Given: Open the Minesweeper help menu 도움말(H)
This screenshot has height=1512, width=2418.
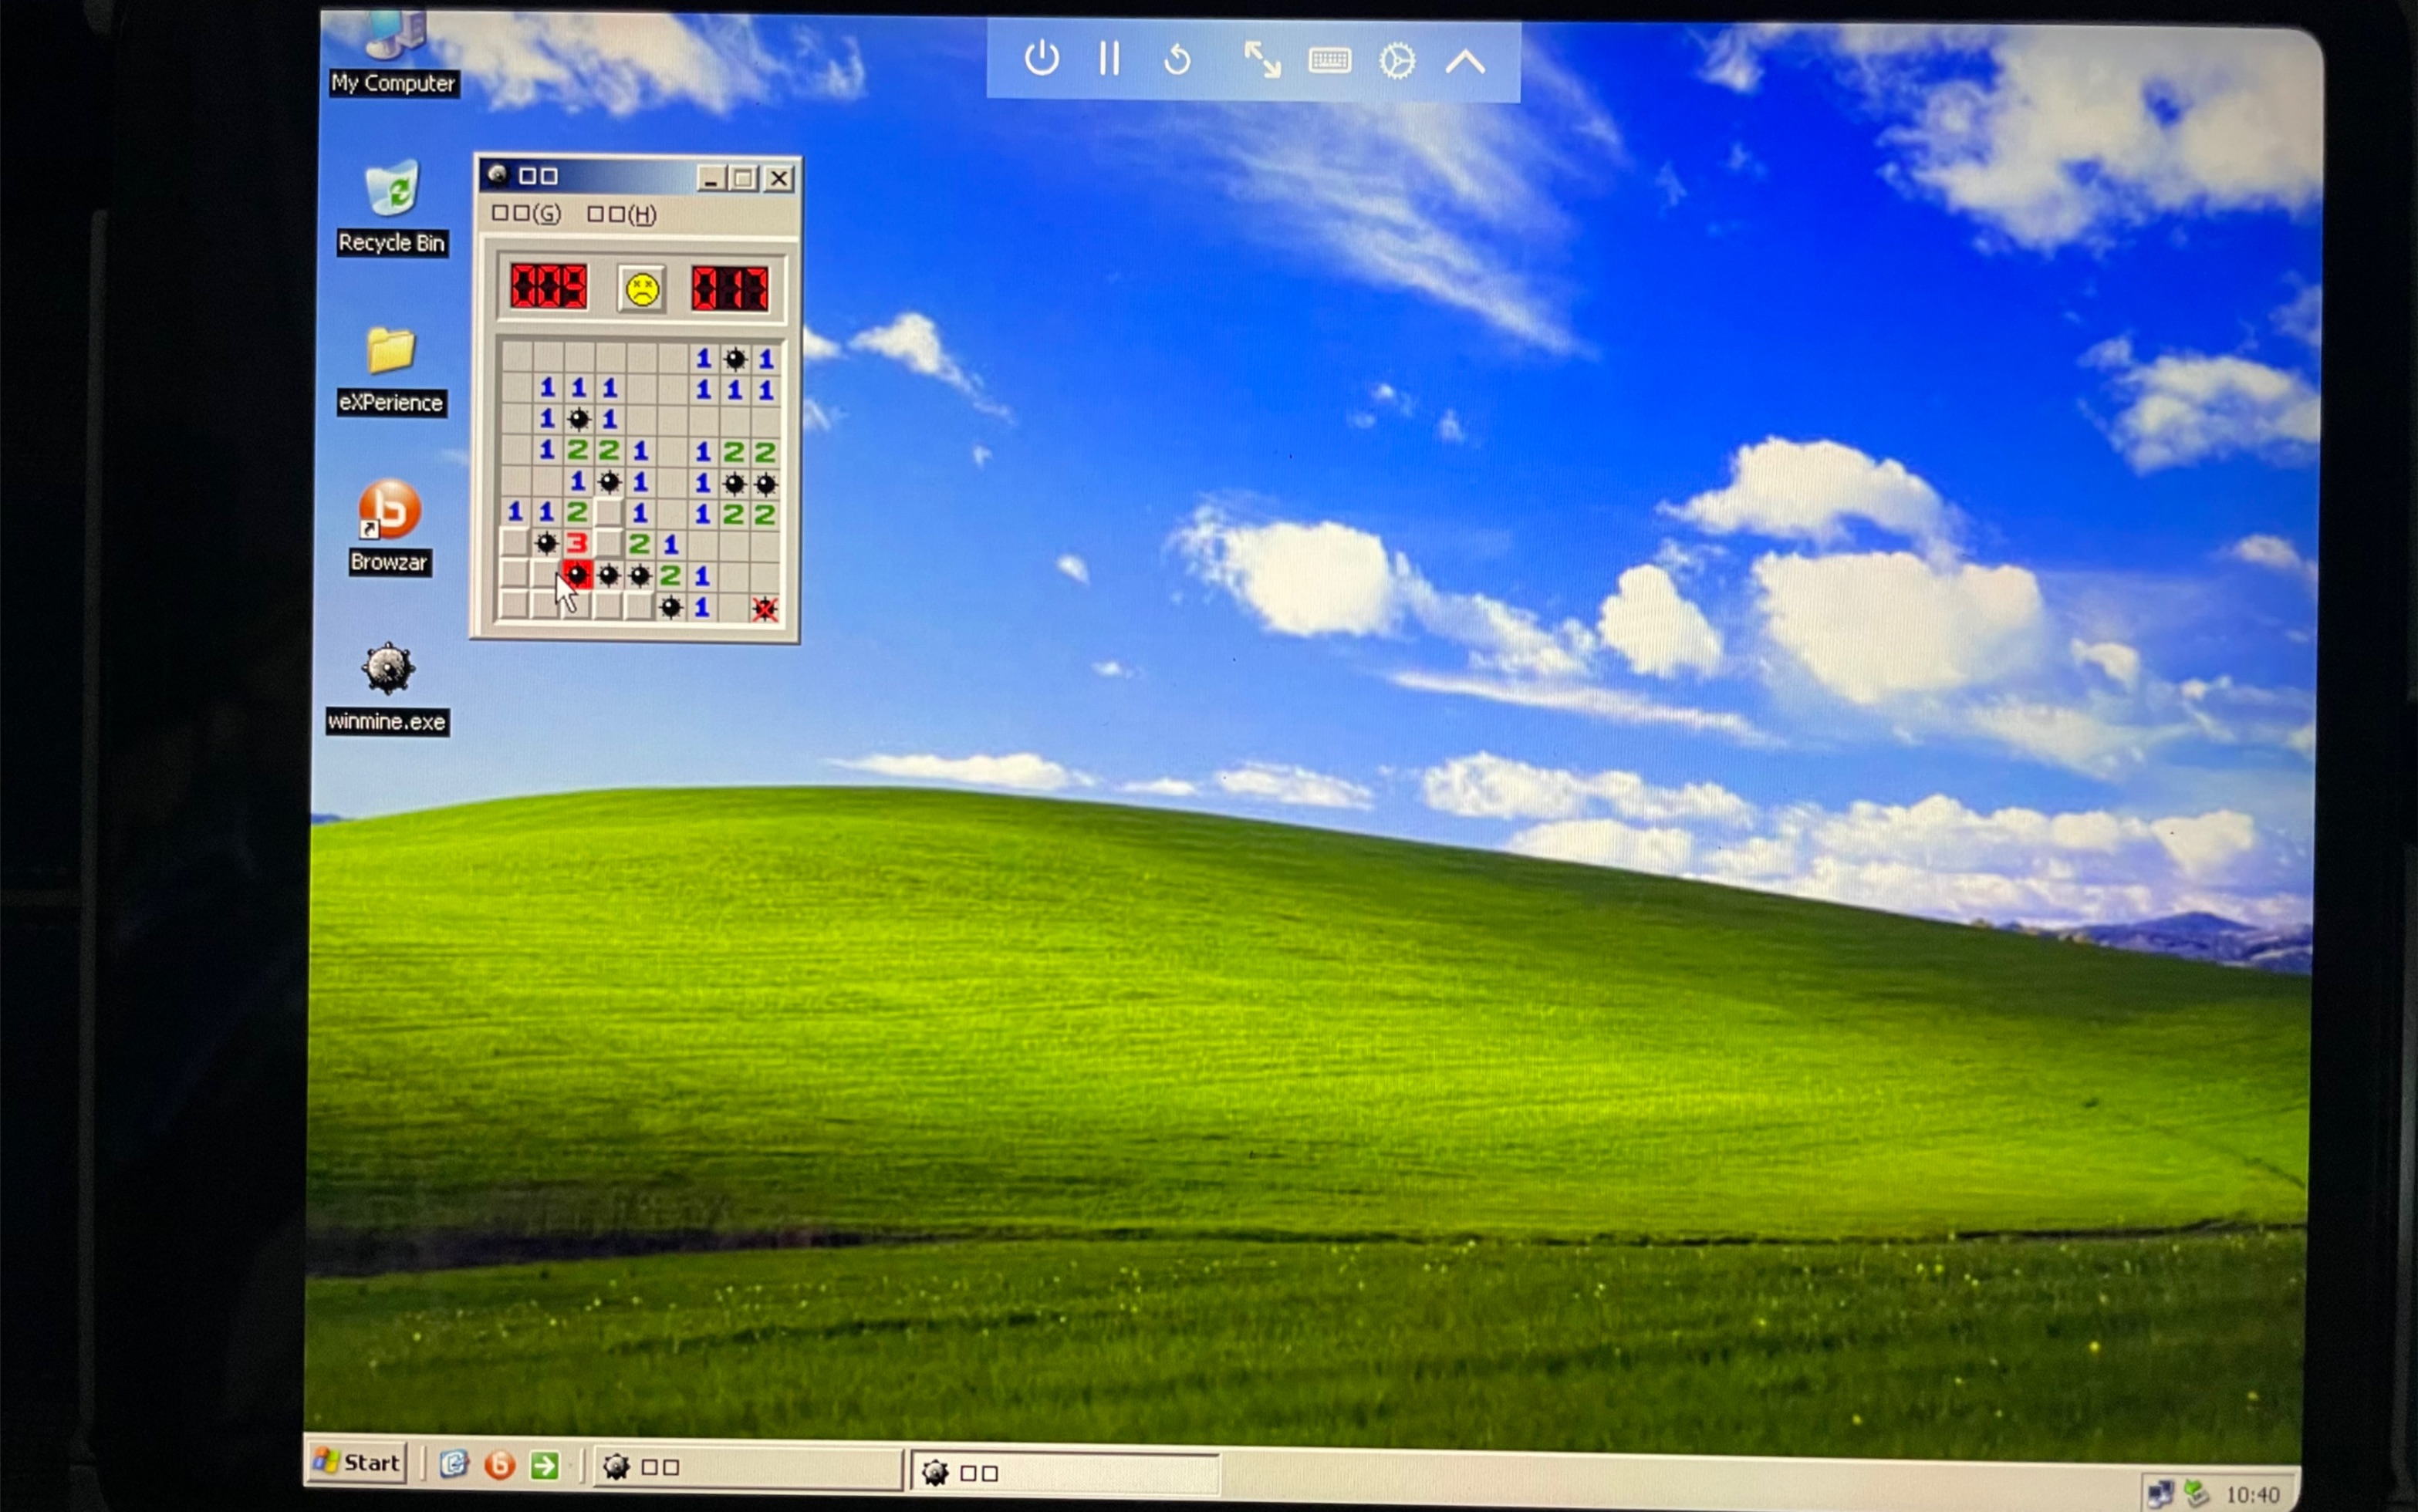Looking at the screenshot, I should click(x=620, y=212).
